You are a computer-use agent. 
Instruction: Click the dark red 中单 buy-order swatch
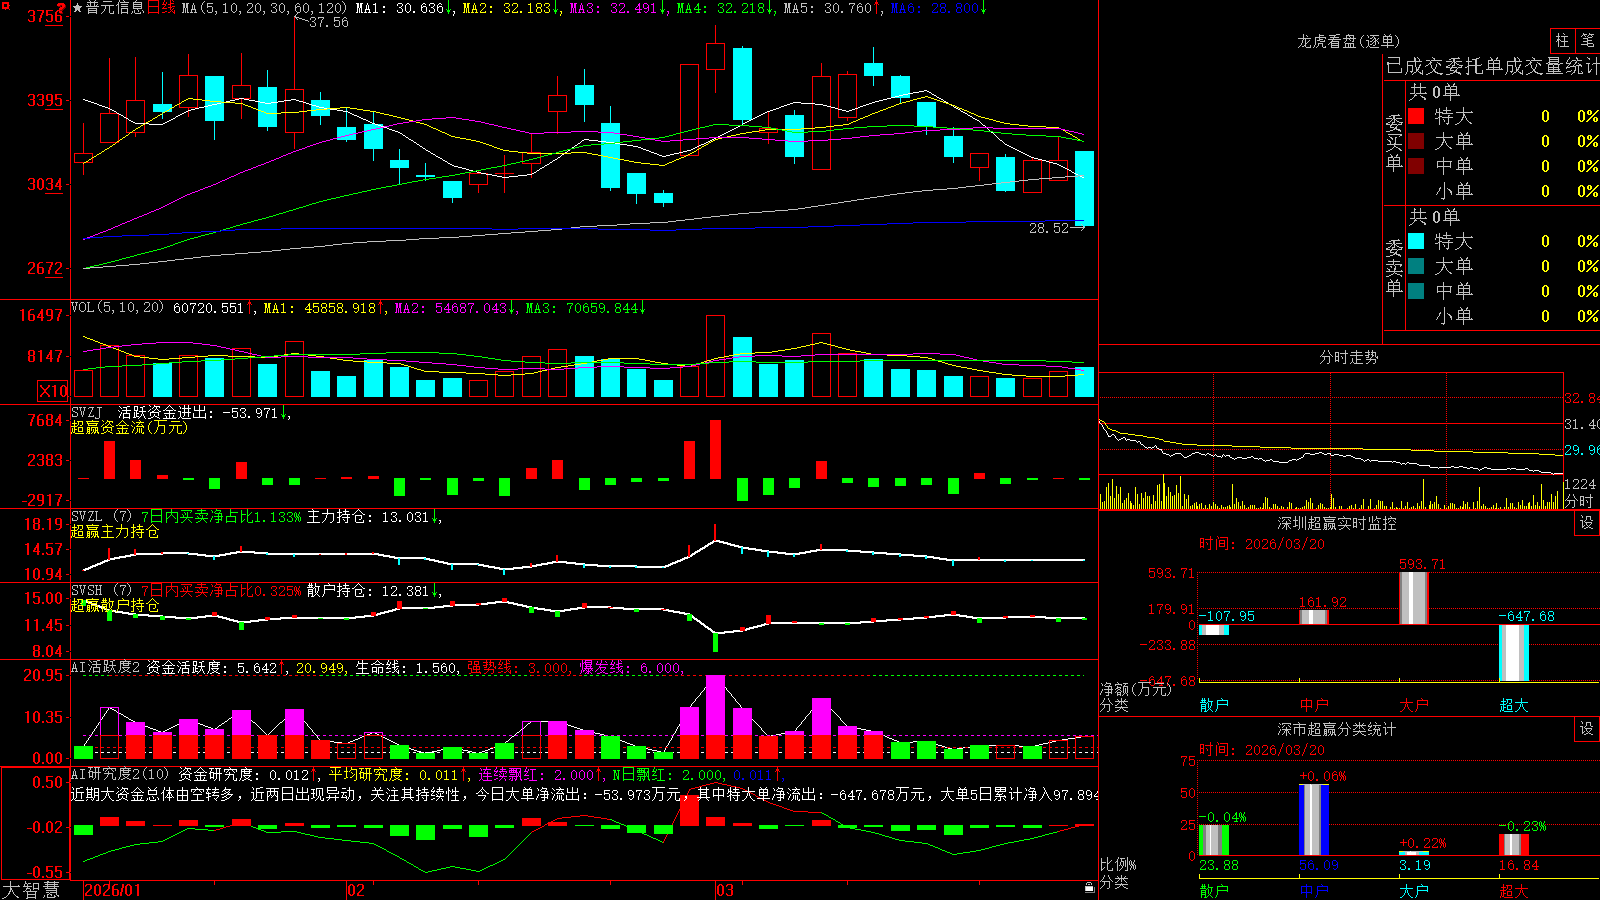click(1416, 166)
